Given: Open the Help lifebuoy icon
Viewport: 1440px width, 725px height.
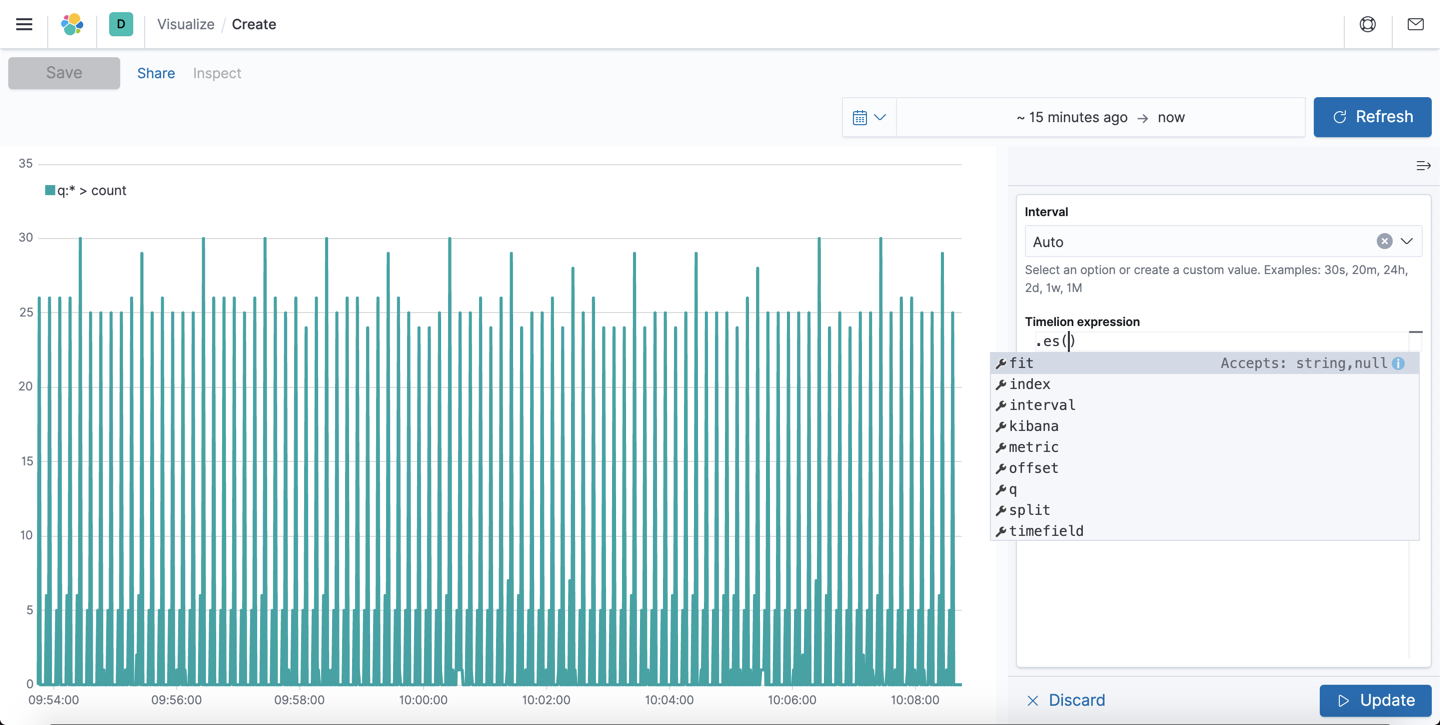Looking at the screenshot, I should point(1367,23).
